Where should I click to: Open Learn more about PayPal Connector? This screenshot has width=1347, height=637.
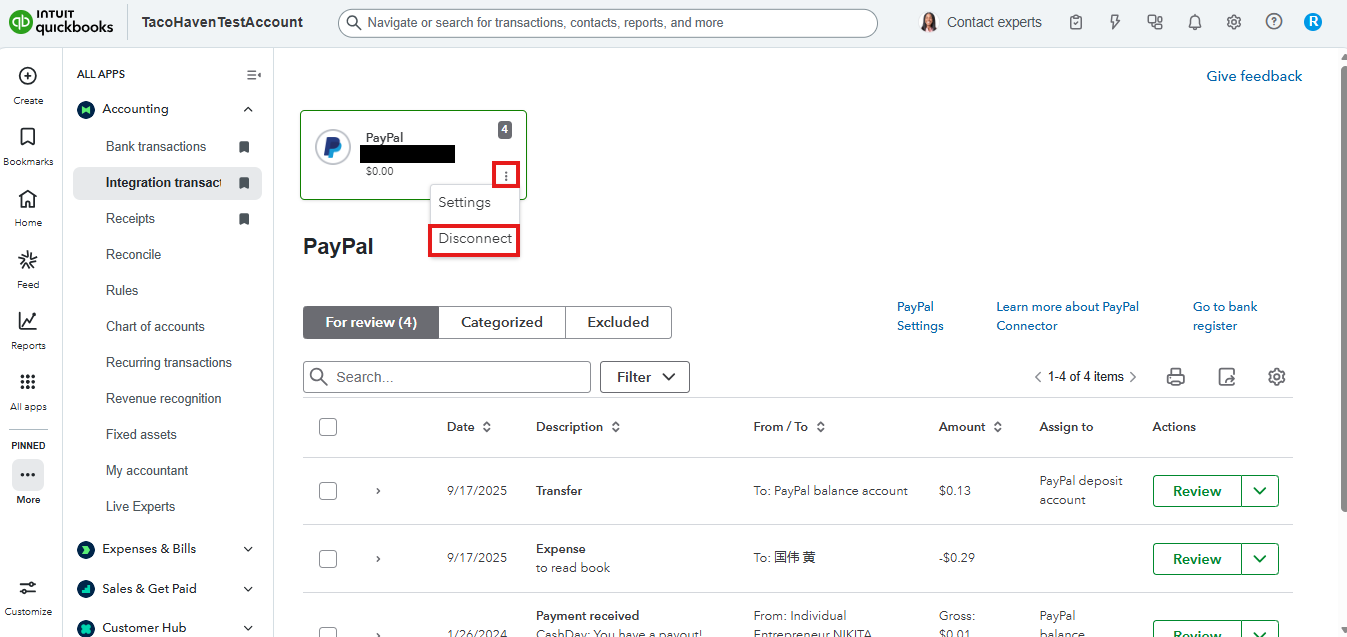tap(1067, 316)
